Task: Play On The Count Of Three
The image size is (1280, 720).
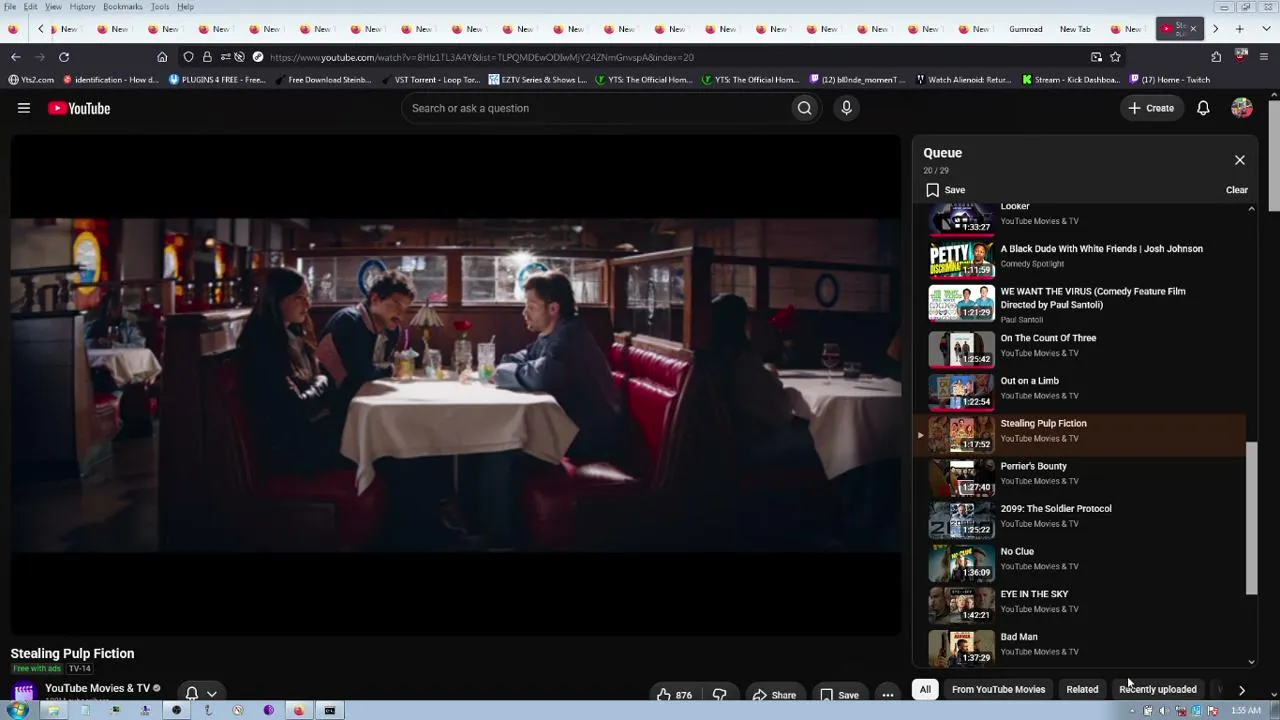Action: pyautogui.click(x=1080, y=348)
